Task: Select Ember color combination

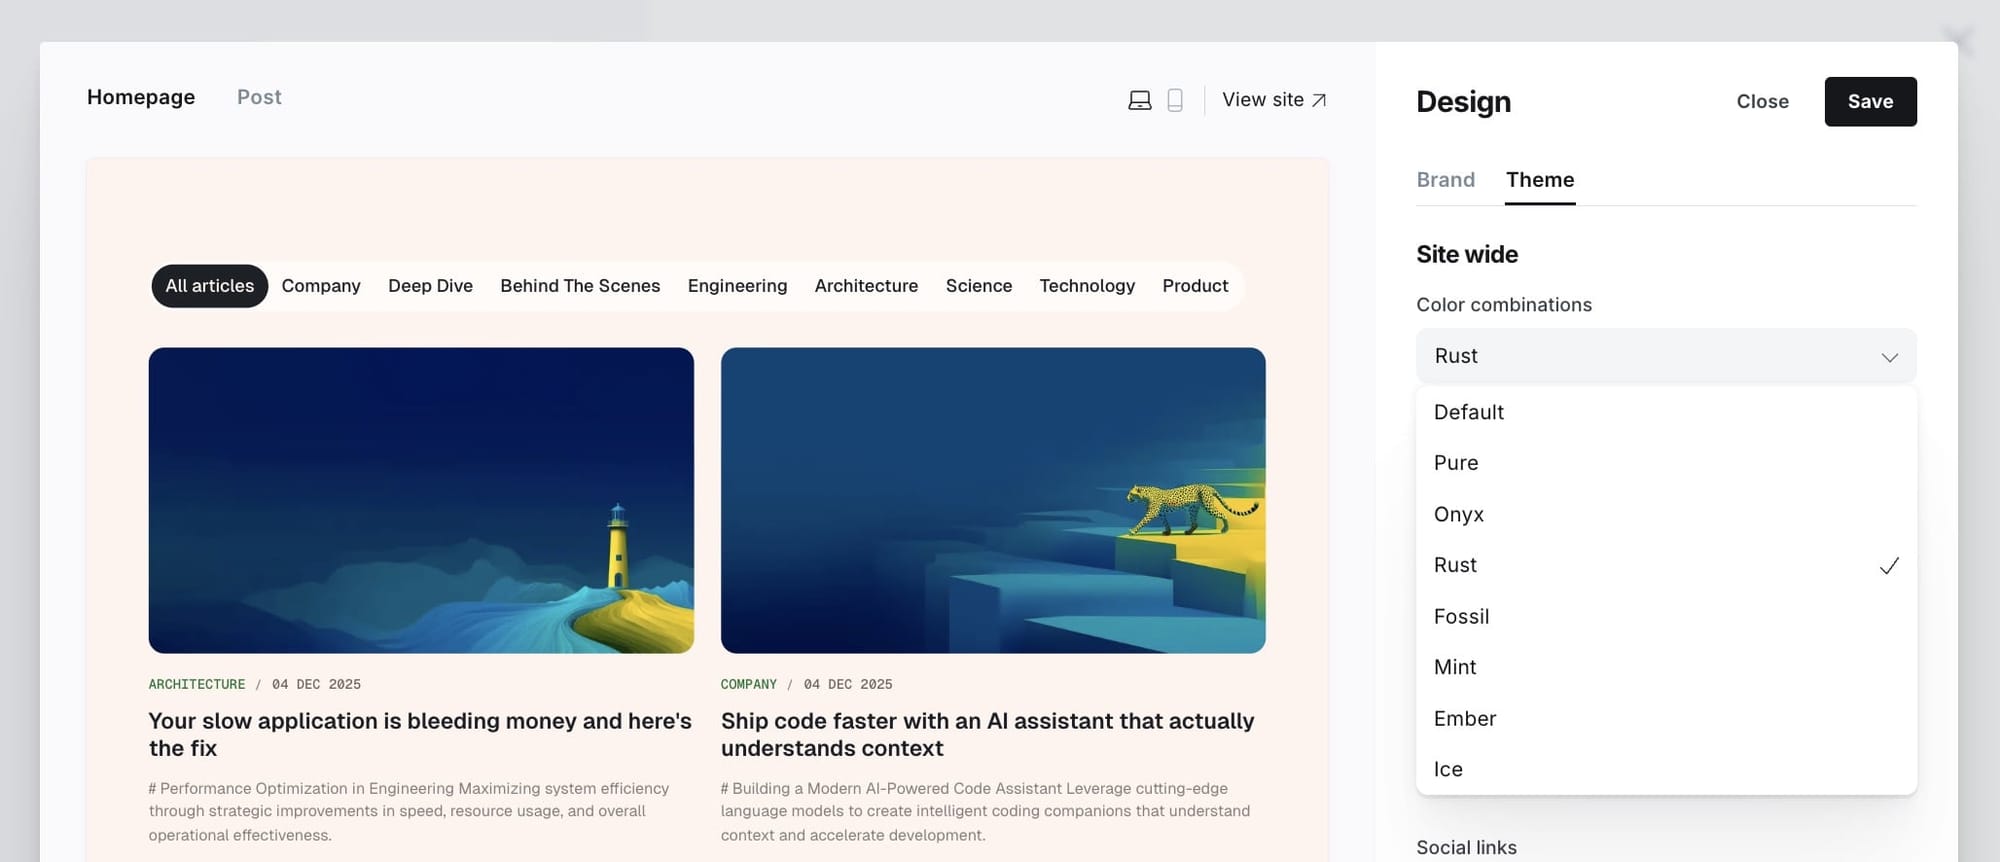Action: [1464, 718]
